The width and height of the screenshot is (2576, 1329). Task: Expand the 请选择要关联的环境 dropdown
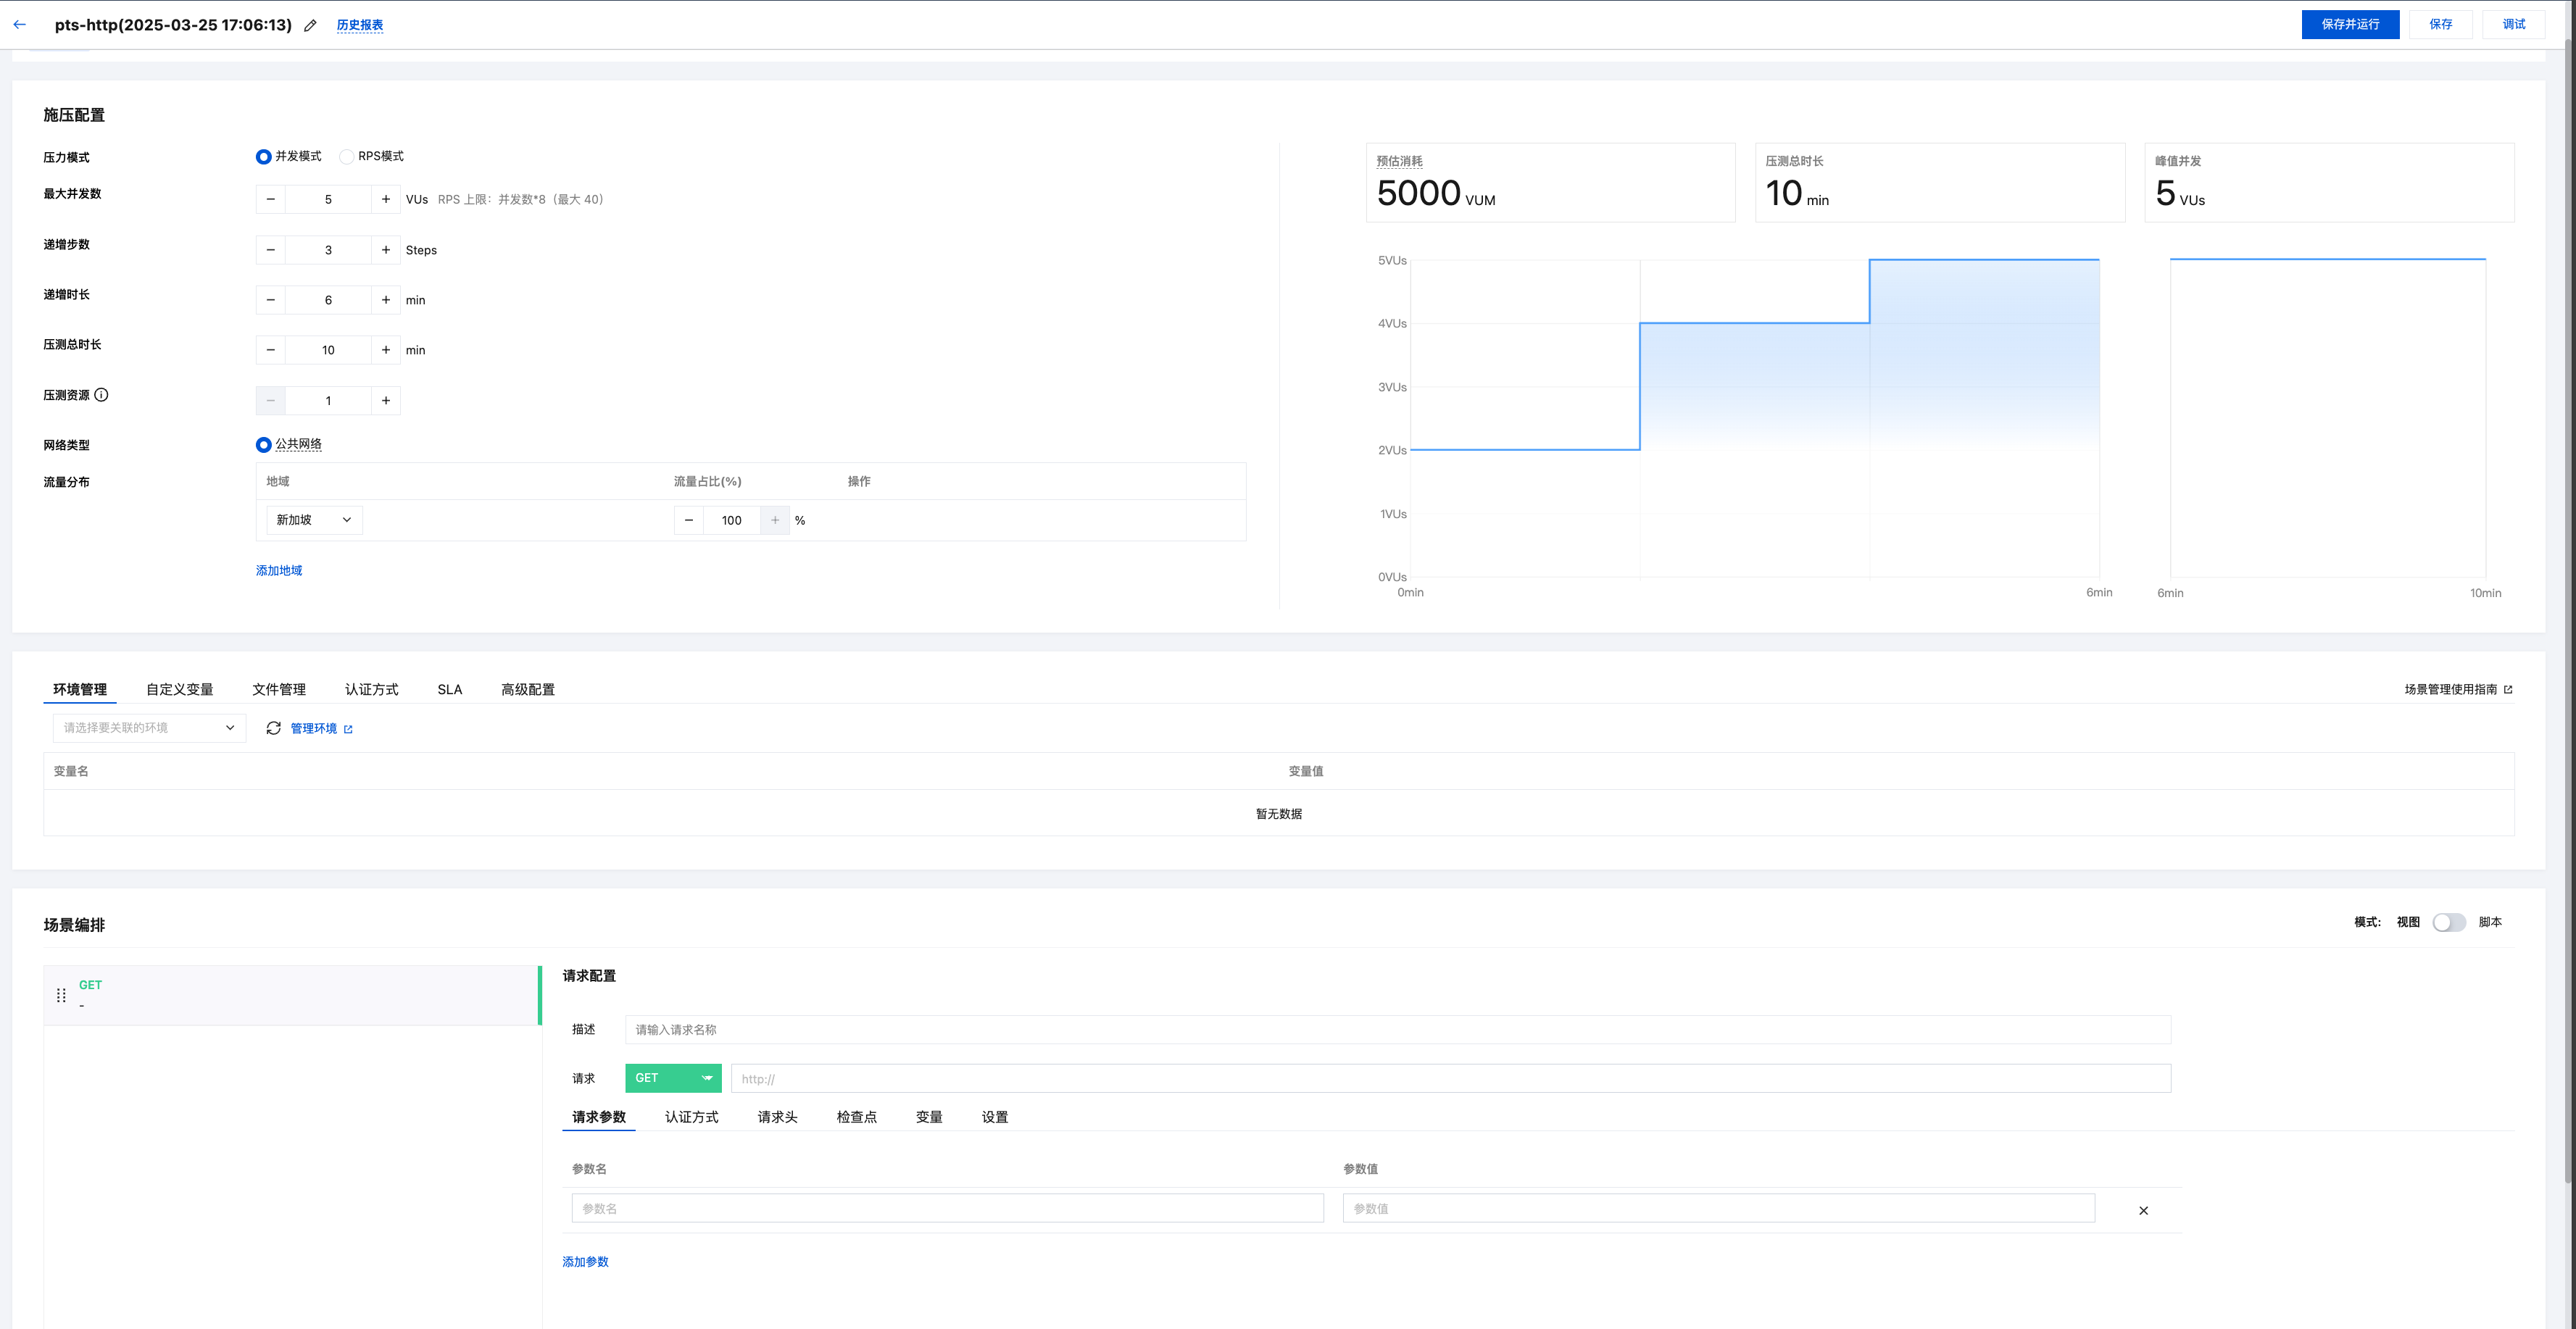pyautogui.click(x=149, y=728)
